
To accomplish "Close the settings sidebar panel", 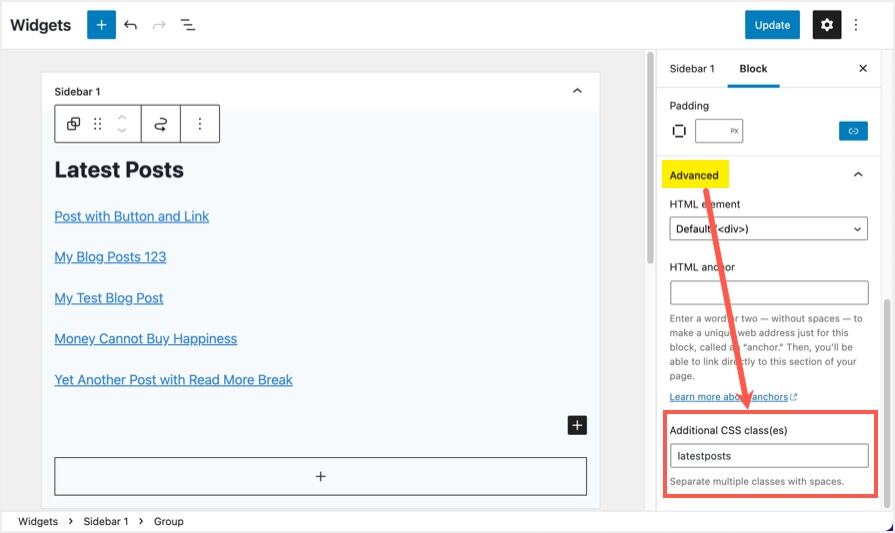I will pos(863,68).
